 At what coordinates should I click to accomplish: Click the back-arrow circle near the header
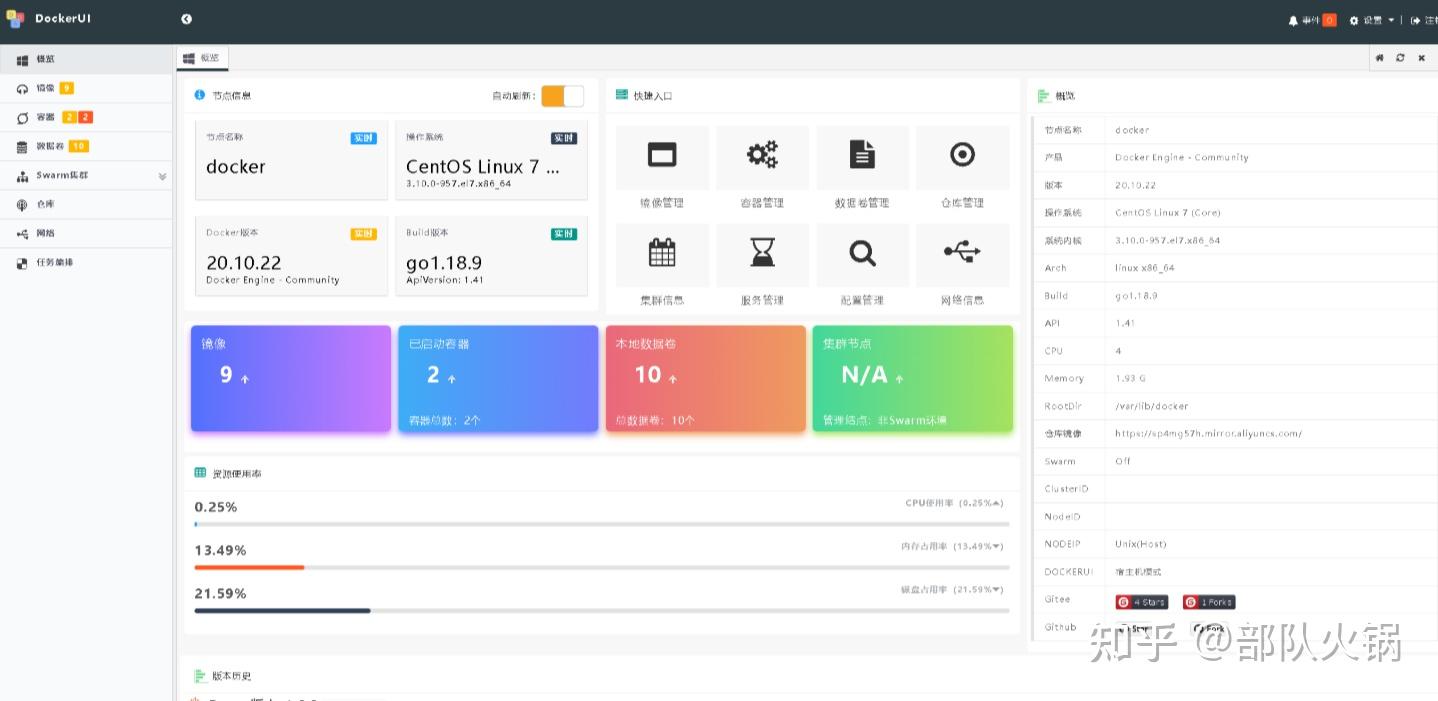[185, 18]
